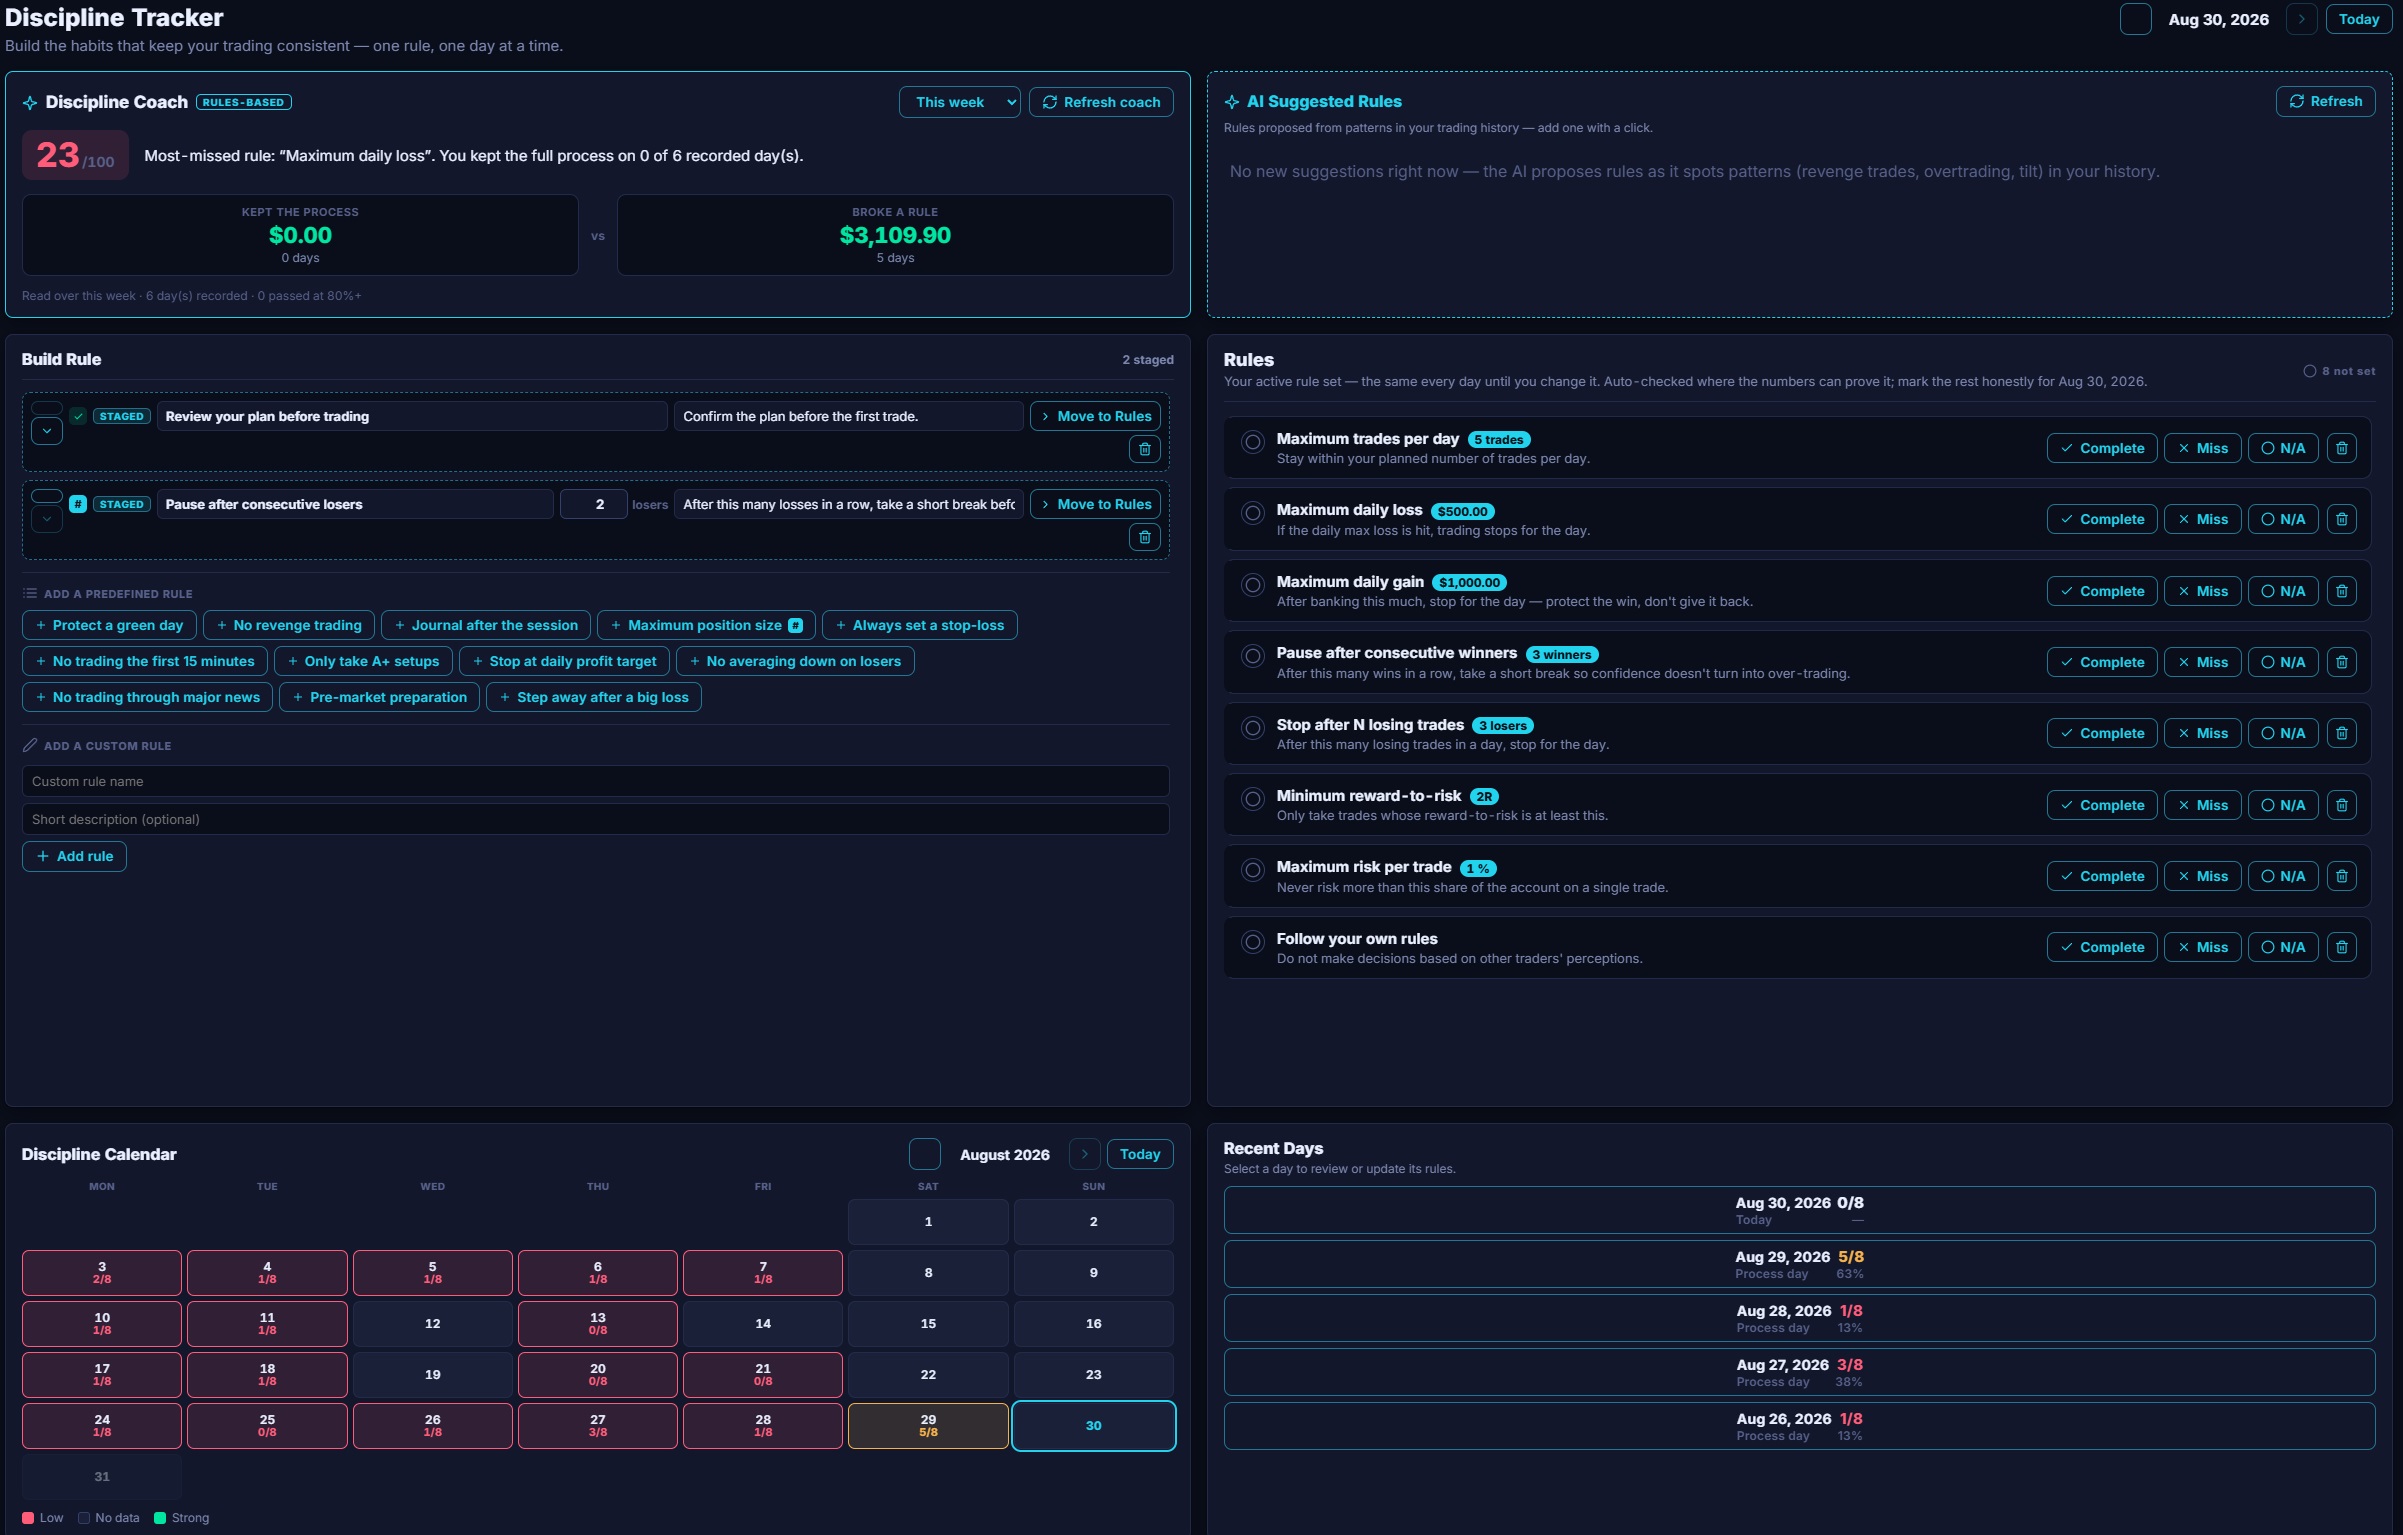Delete the Stop after N losing trades rule
This screenshot has width=2403, height=1535.
coord(2342,733)
